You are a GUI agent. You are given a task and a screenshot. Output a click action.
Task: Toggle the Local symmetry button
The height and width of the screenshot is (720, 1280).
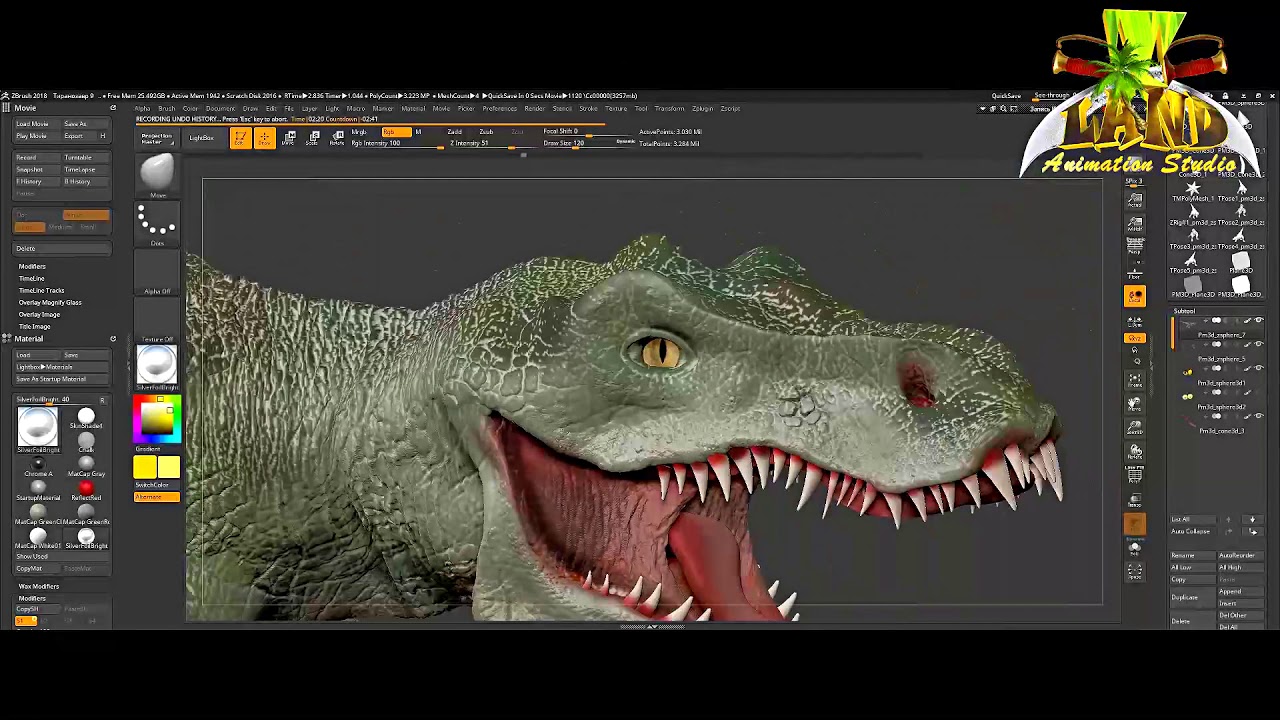click(x=1135, y=296)
